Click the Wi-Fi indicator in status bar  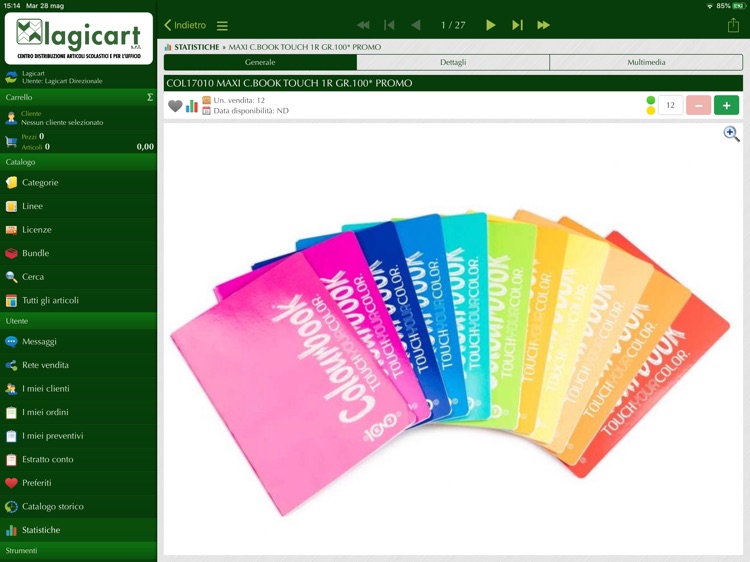710,6
